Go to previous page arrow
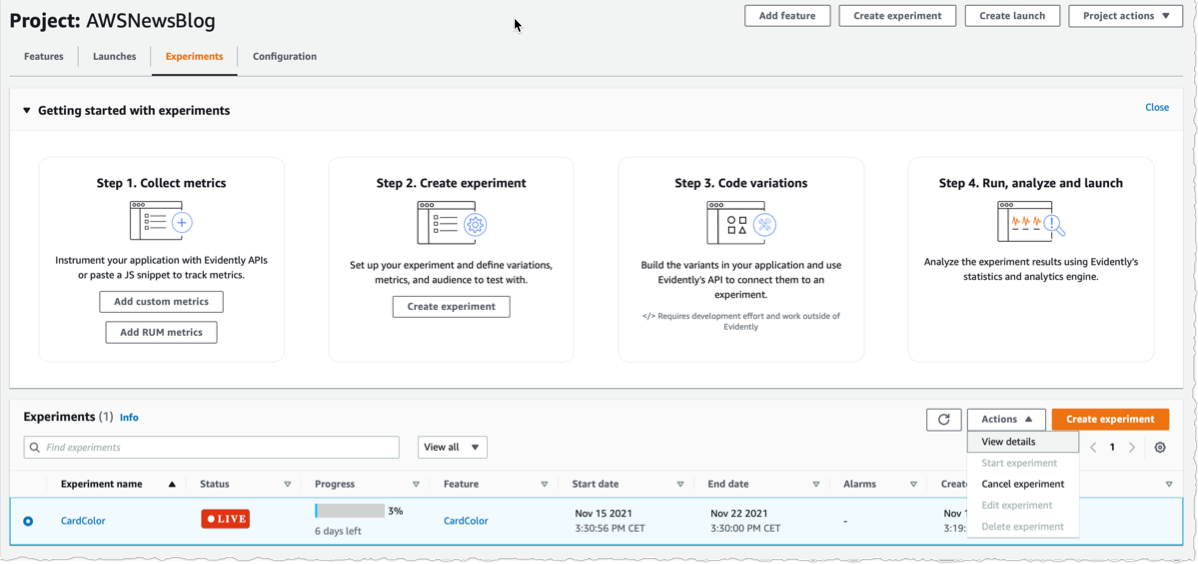1198x564 pixels. 1093,447
